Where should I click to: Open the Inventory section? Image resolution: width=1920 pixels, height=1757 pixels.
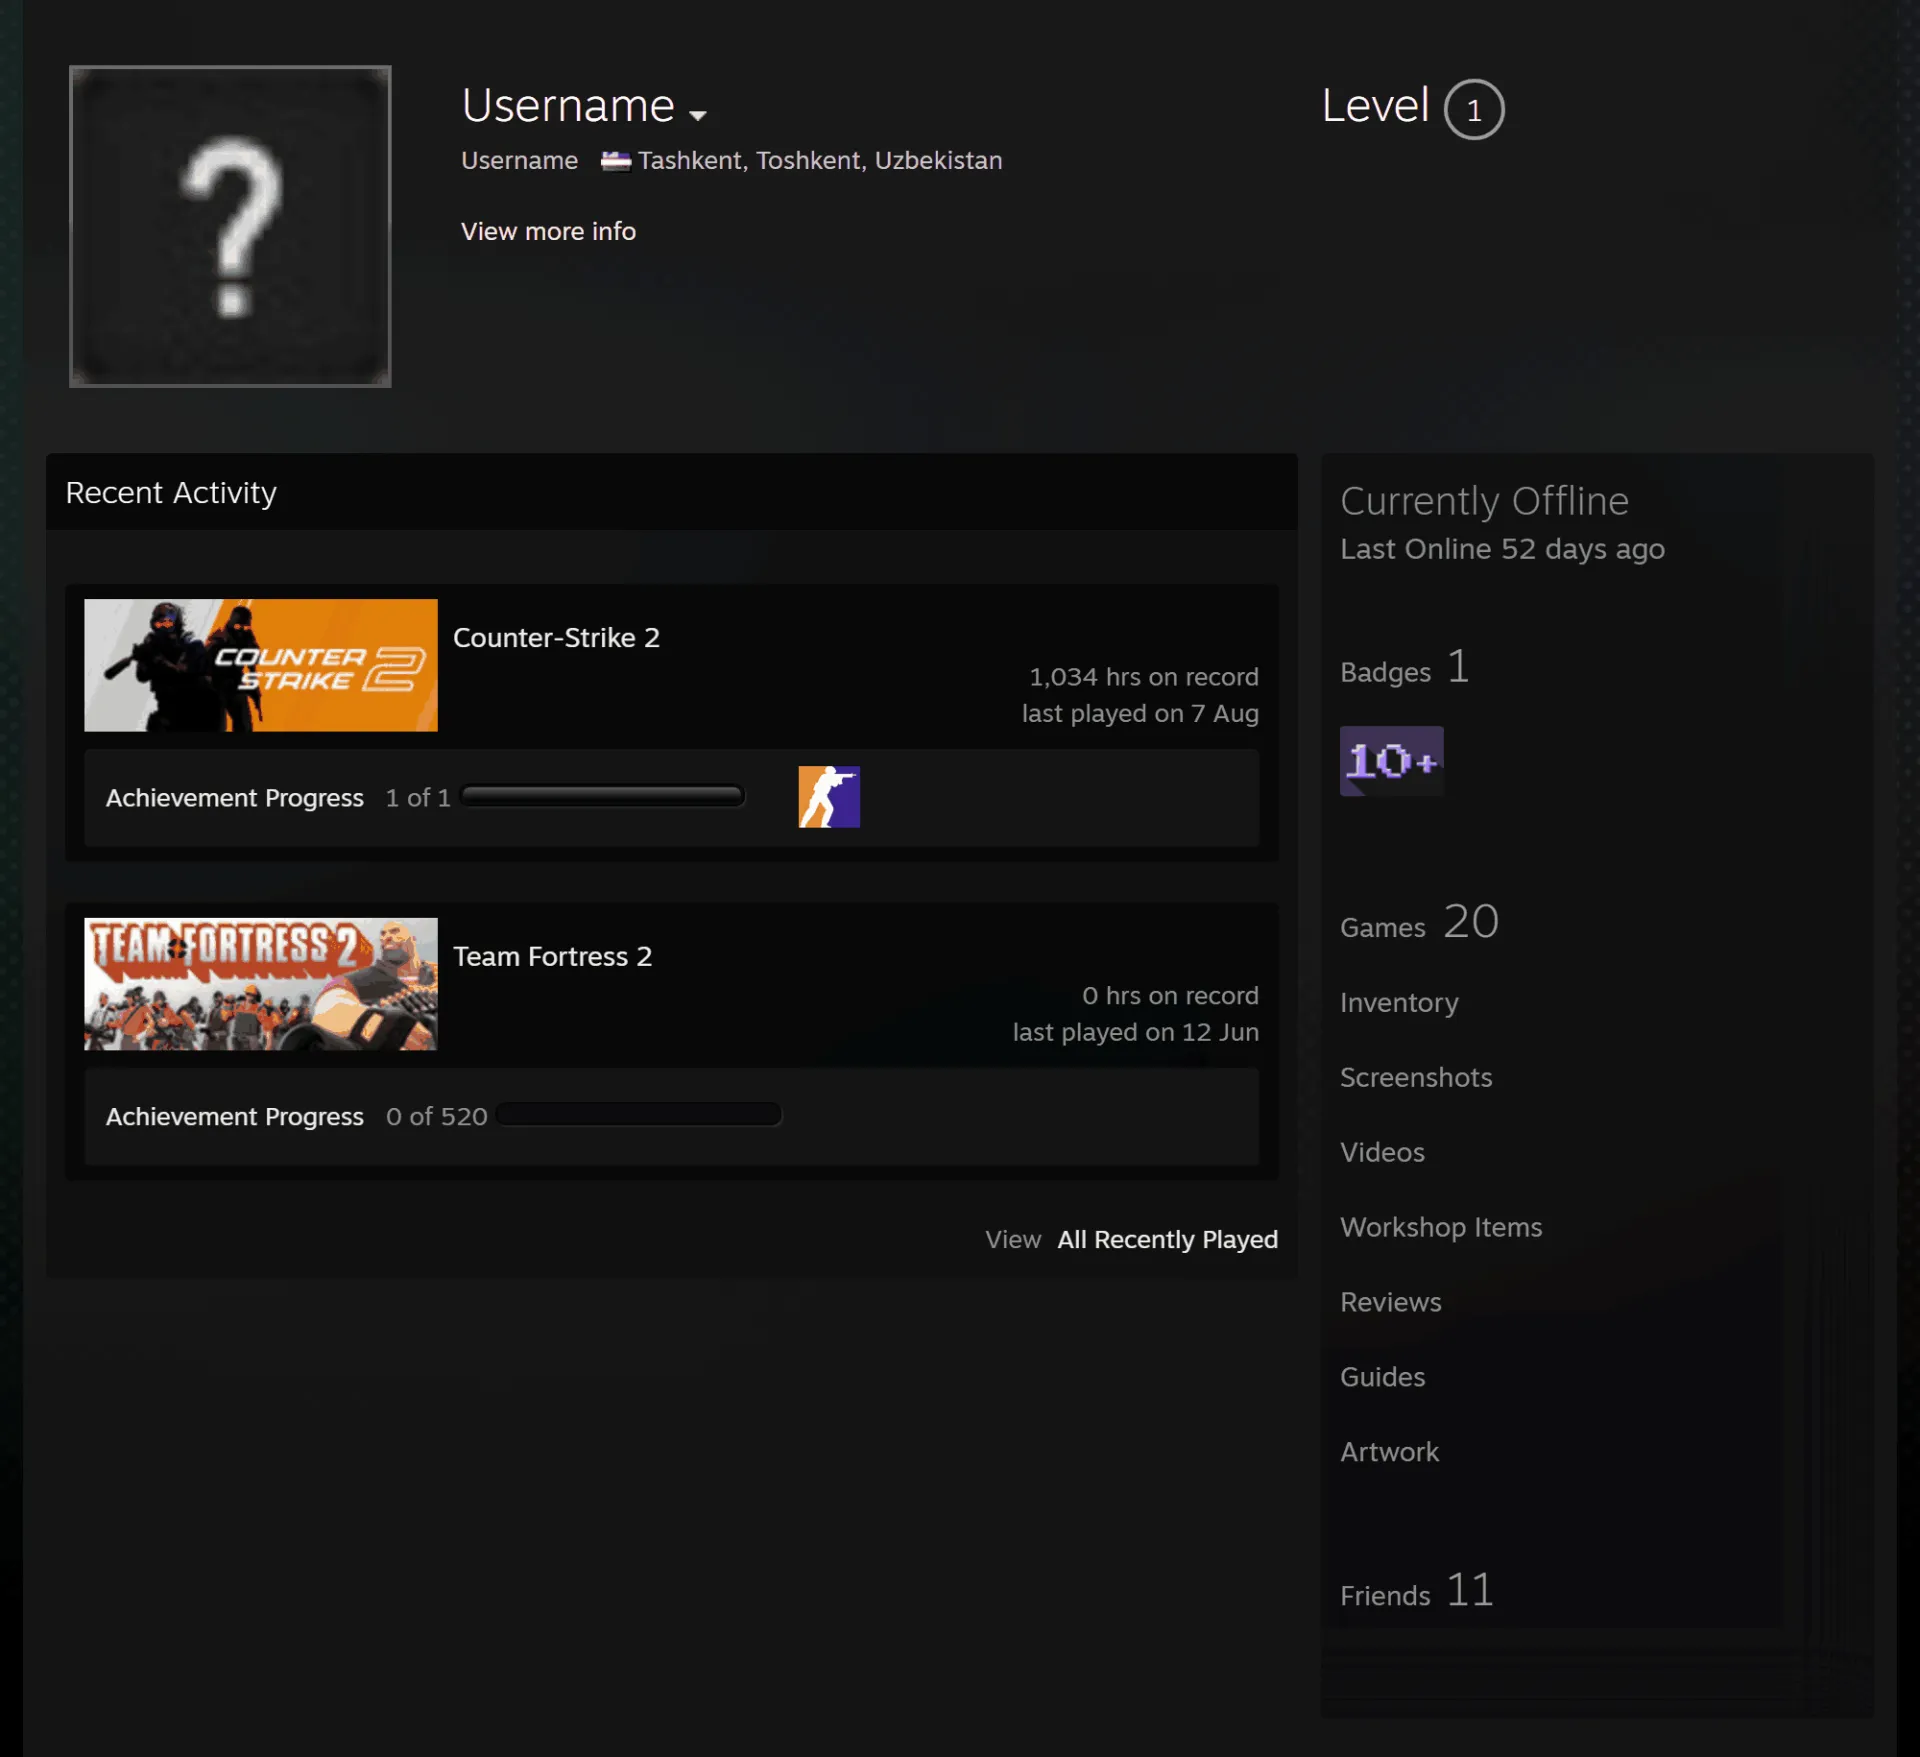(1399, 1002)
